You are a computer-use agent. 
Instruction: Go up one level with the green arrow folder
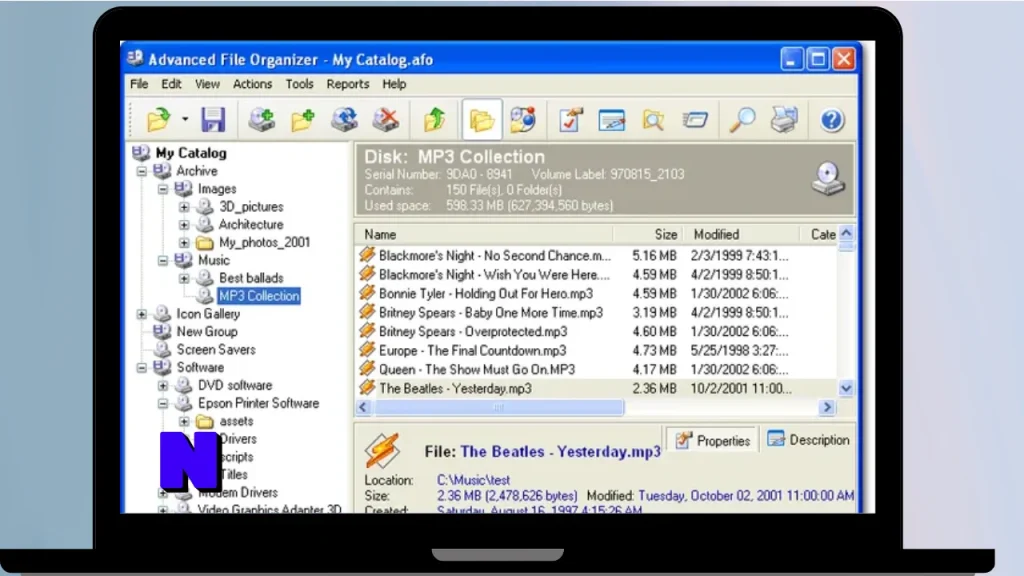tap(434, 120)
